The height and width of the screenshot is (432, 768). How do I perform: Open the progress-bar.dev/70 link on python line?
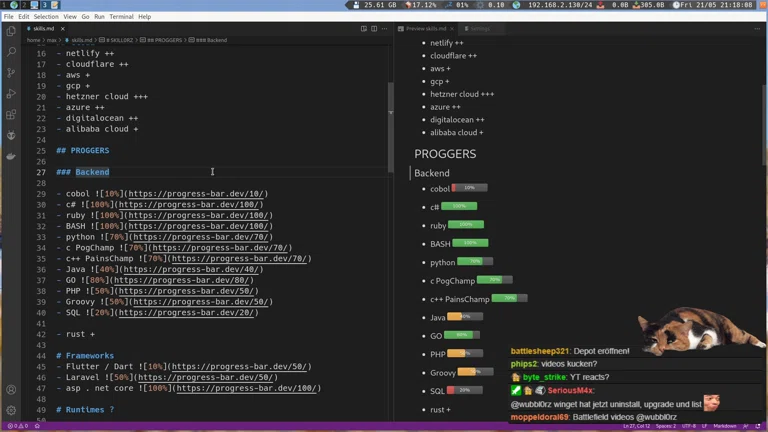(202, 237)
